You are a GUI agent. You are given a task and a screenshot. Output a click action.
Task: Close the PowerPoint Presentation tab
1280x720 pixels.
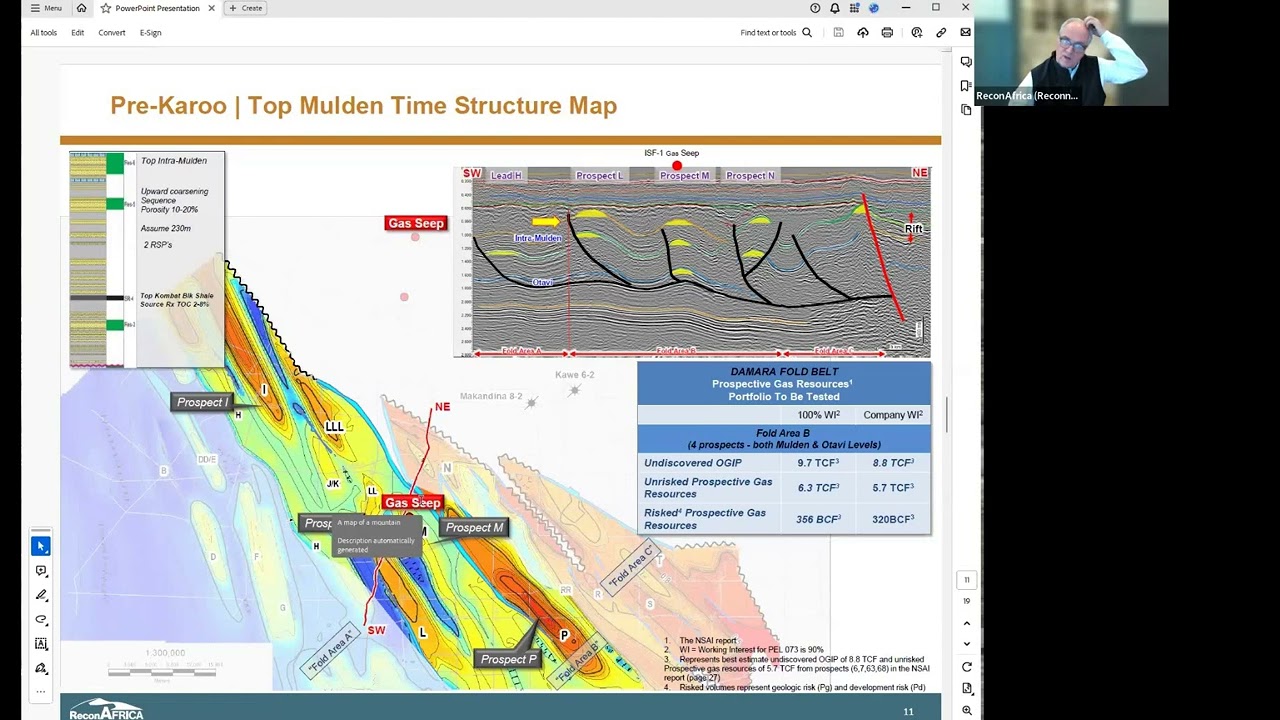coord(211,8)
